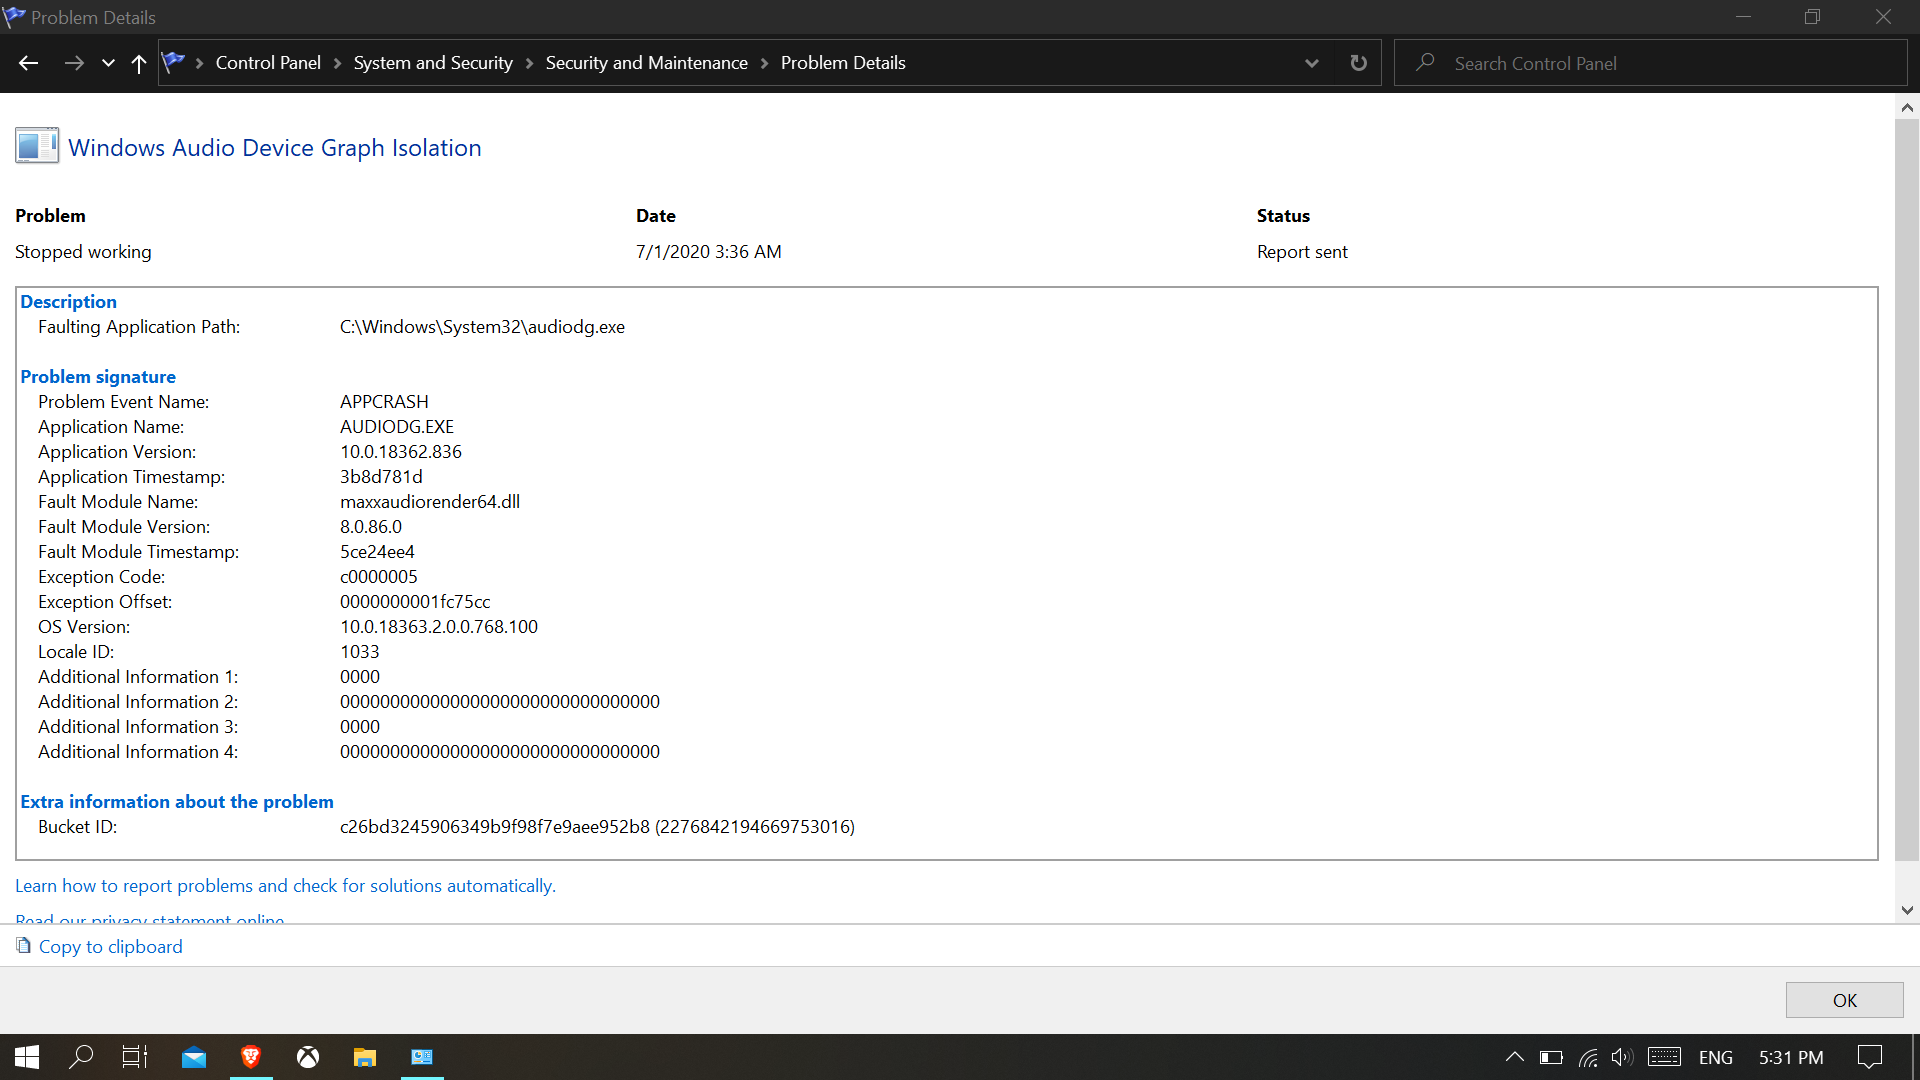
Task: Click the Search Control Panel field
Action: coord(1650,63)
